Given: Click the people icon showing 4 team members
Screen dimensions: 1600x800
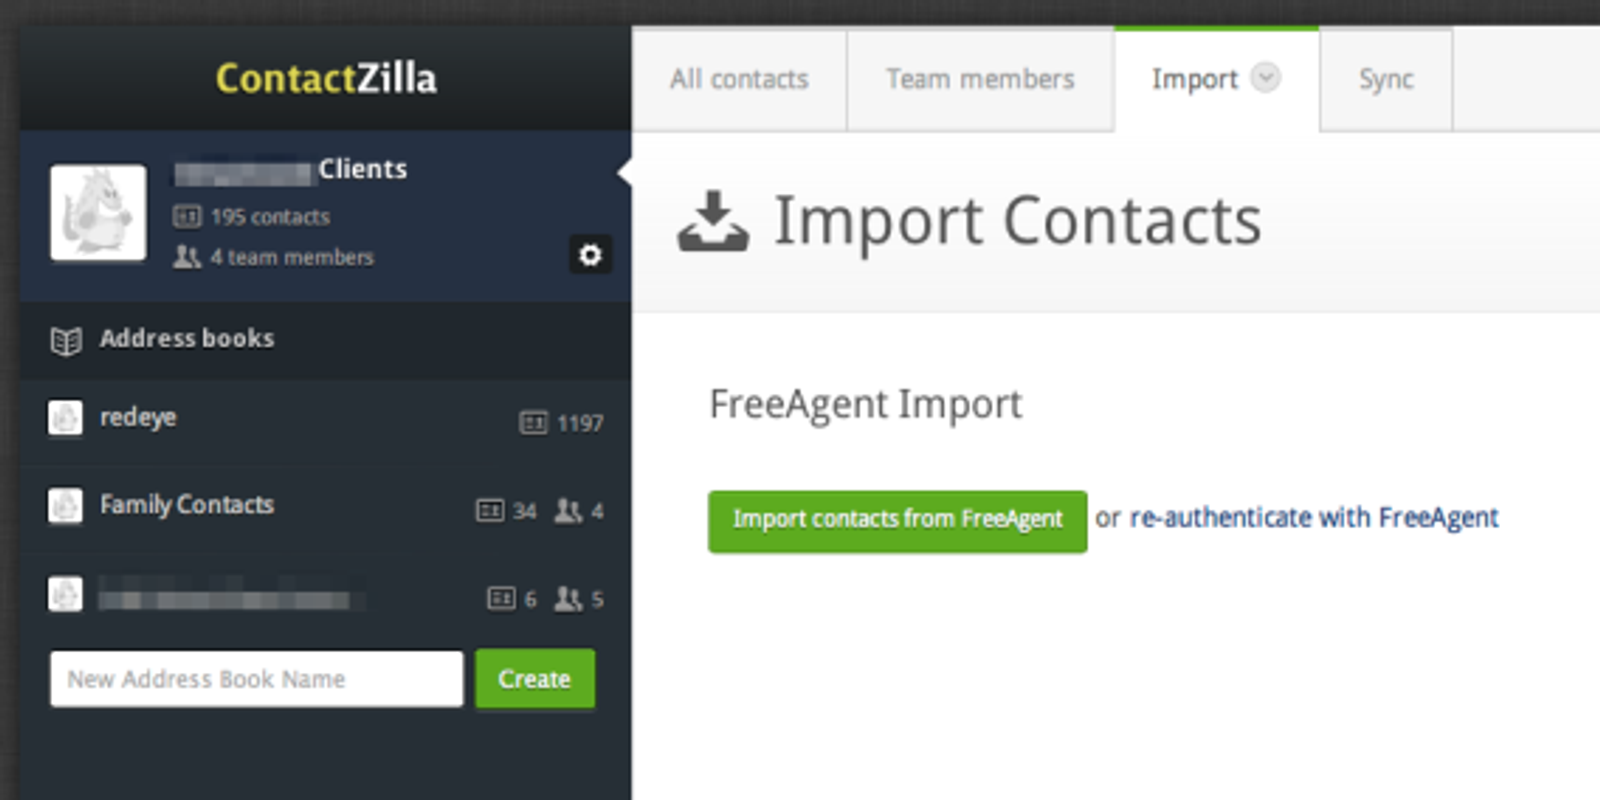Looking at the screenshot, I should [x=186, y=257].
